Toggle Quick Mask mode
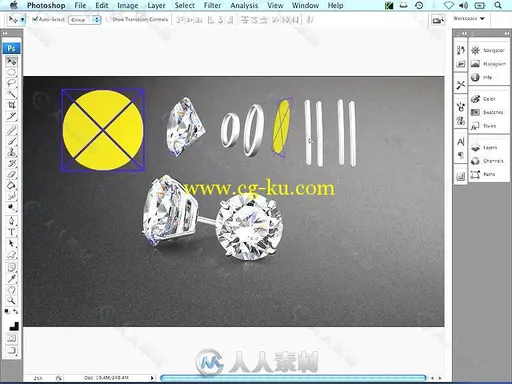 (x=11, y=339)
